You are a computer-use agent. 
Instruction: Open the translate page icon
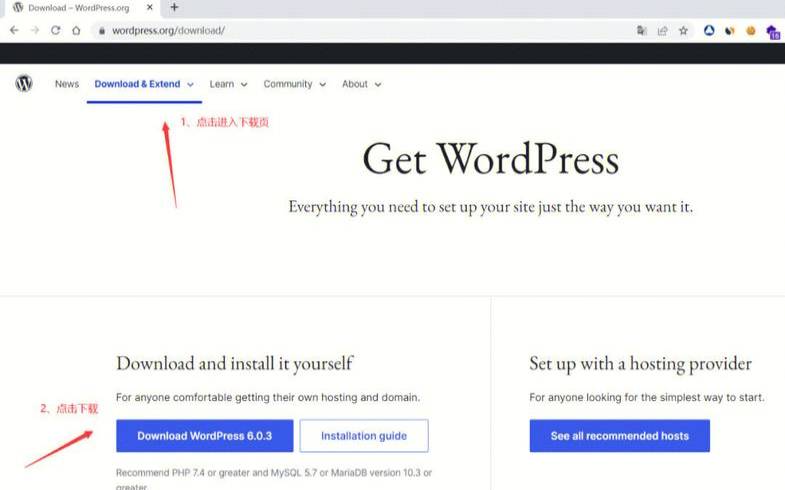642,31
